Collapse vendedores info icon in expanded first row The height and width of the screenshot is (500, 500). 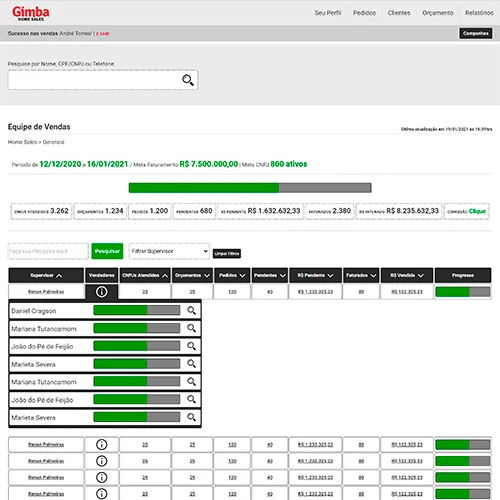pos(102,292)
